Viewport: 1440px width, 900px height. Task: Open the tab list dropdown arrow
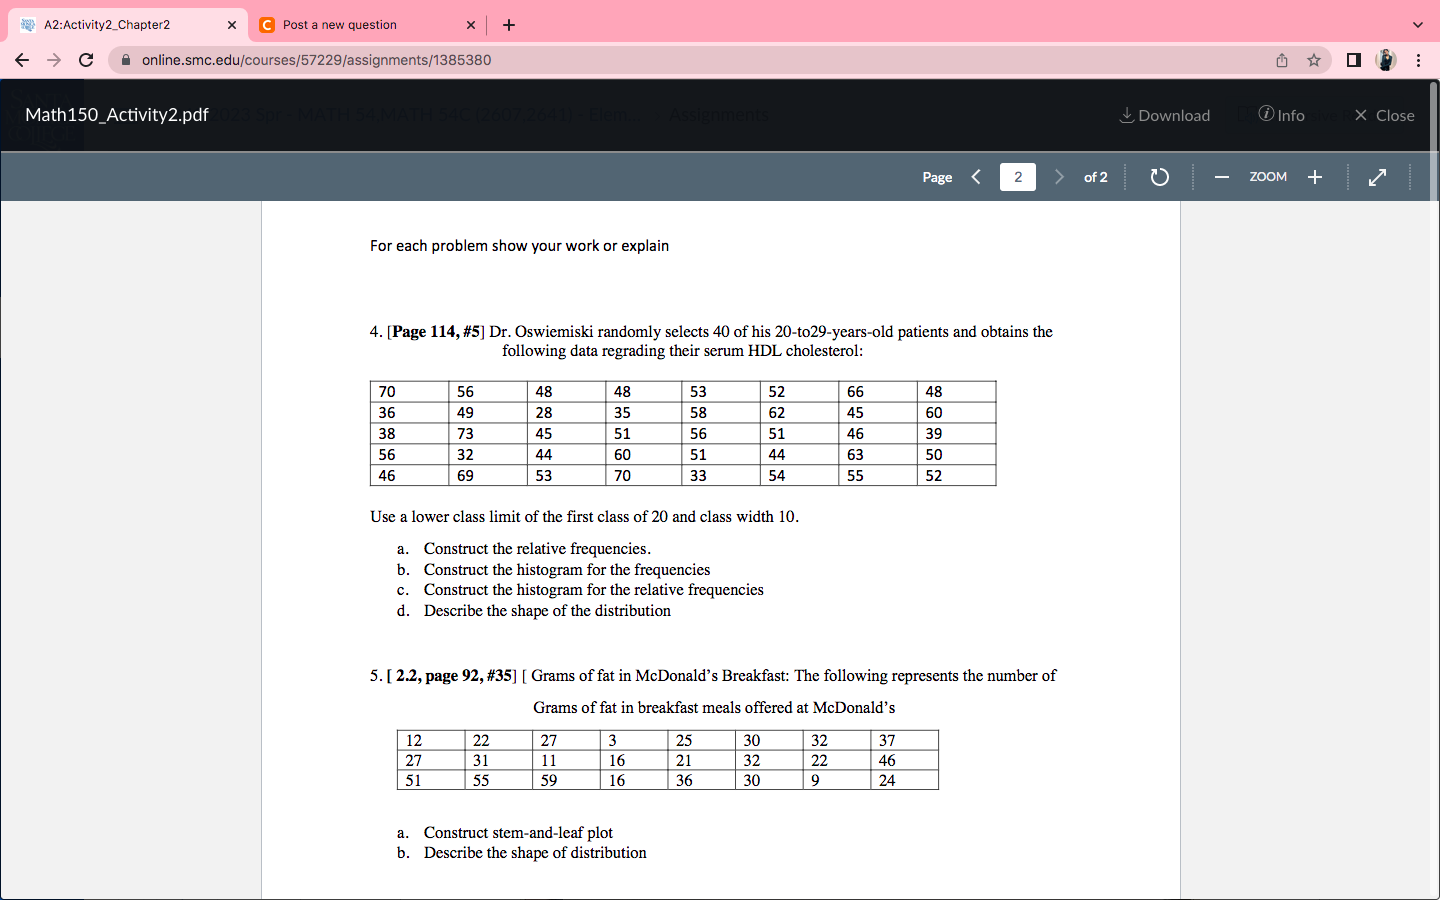[x=1417, y=24]
